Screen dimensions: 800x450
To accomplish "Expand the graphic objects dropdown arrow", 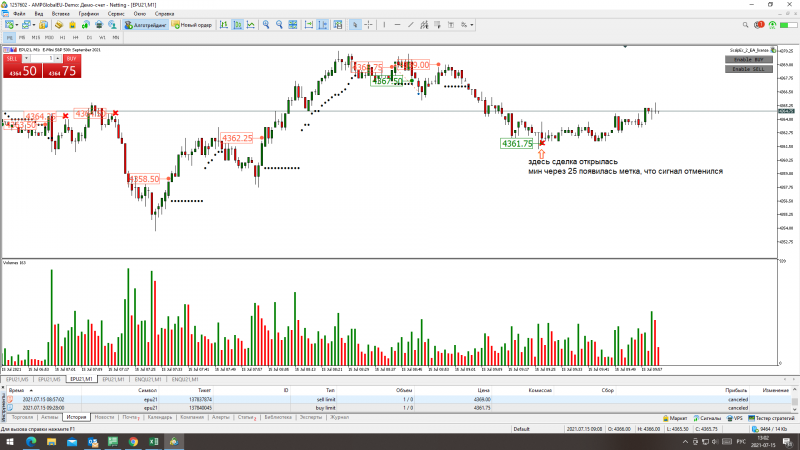I will click(472, 25).
